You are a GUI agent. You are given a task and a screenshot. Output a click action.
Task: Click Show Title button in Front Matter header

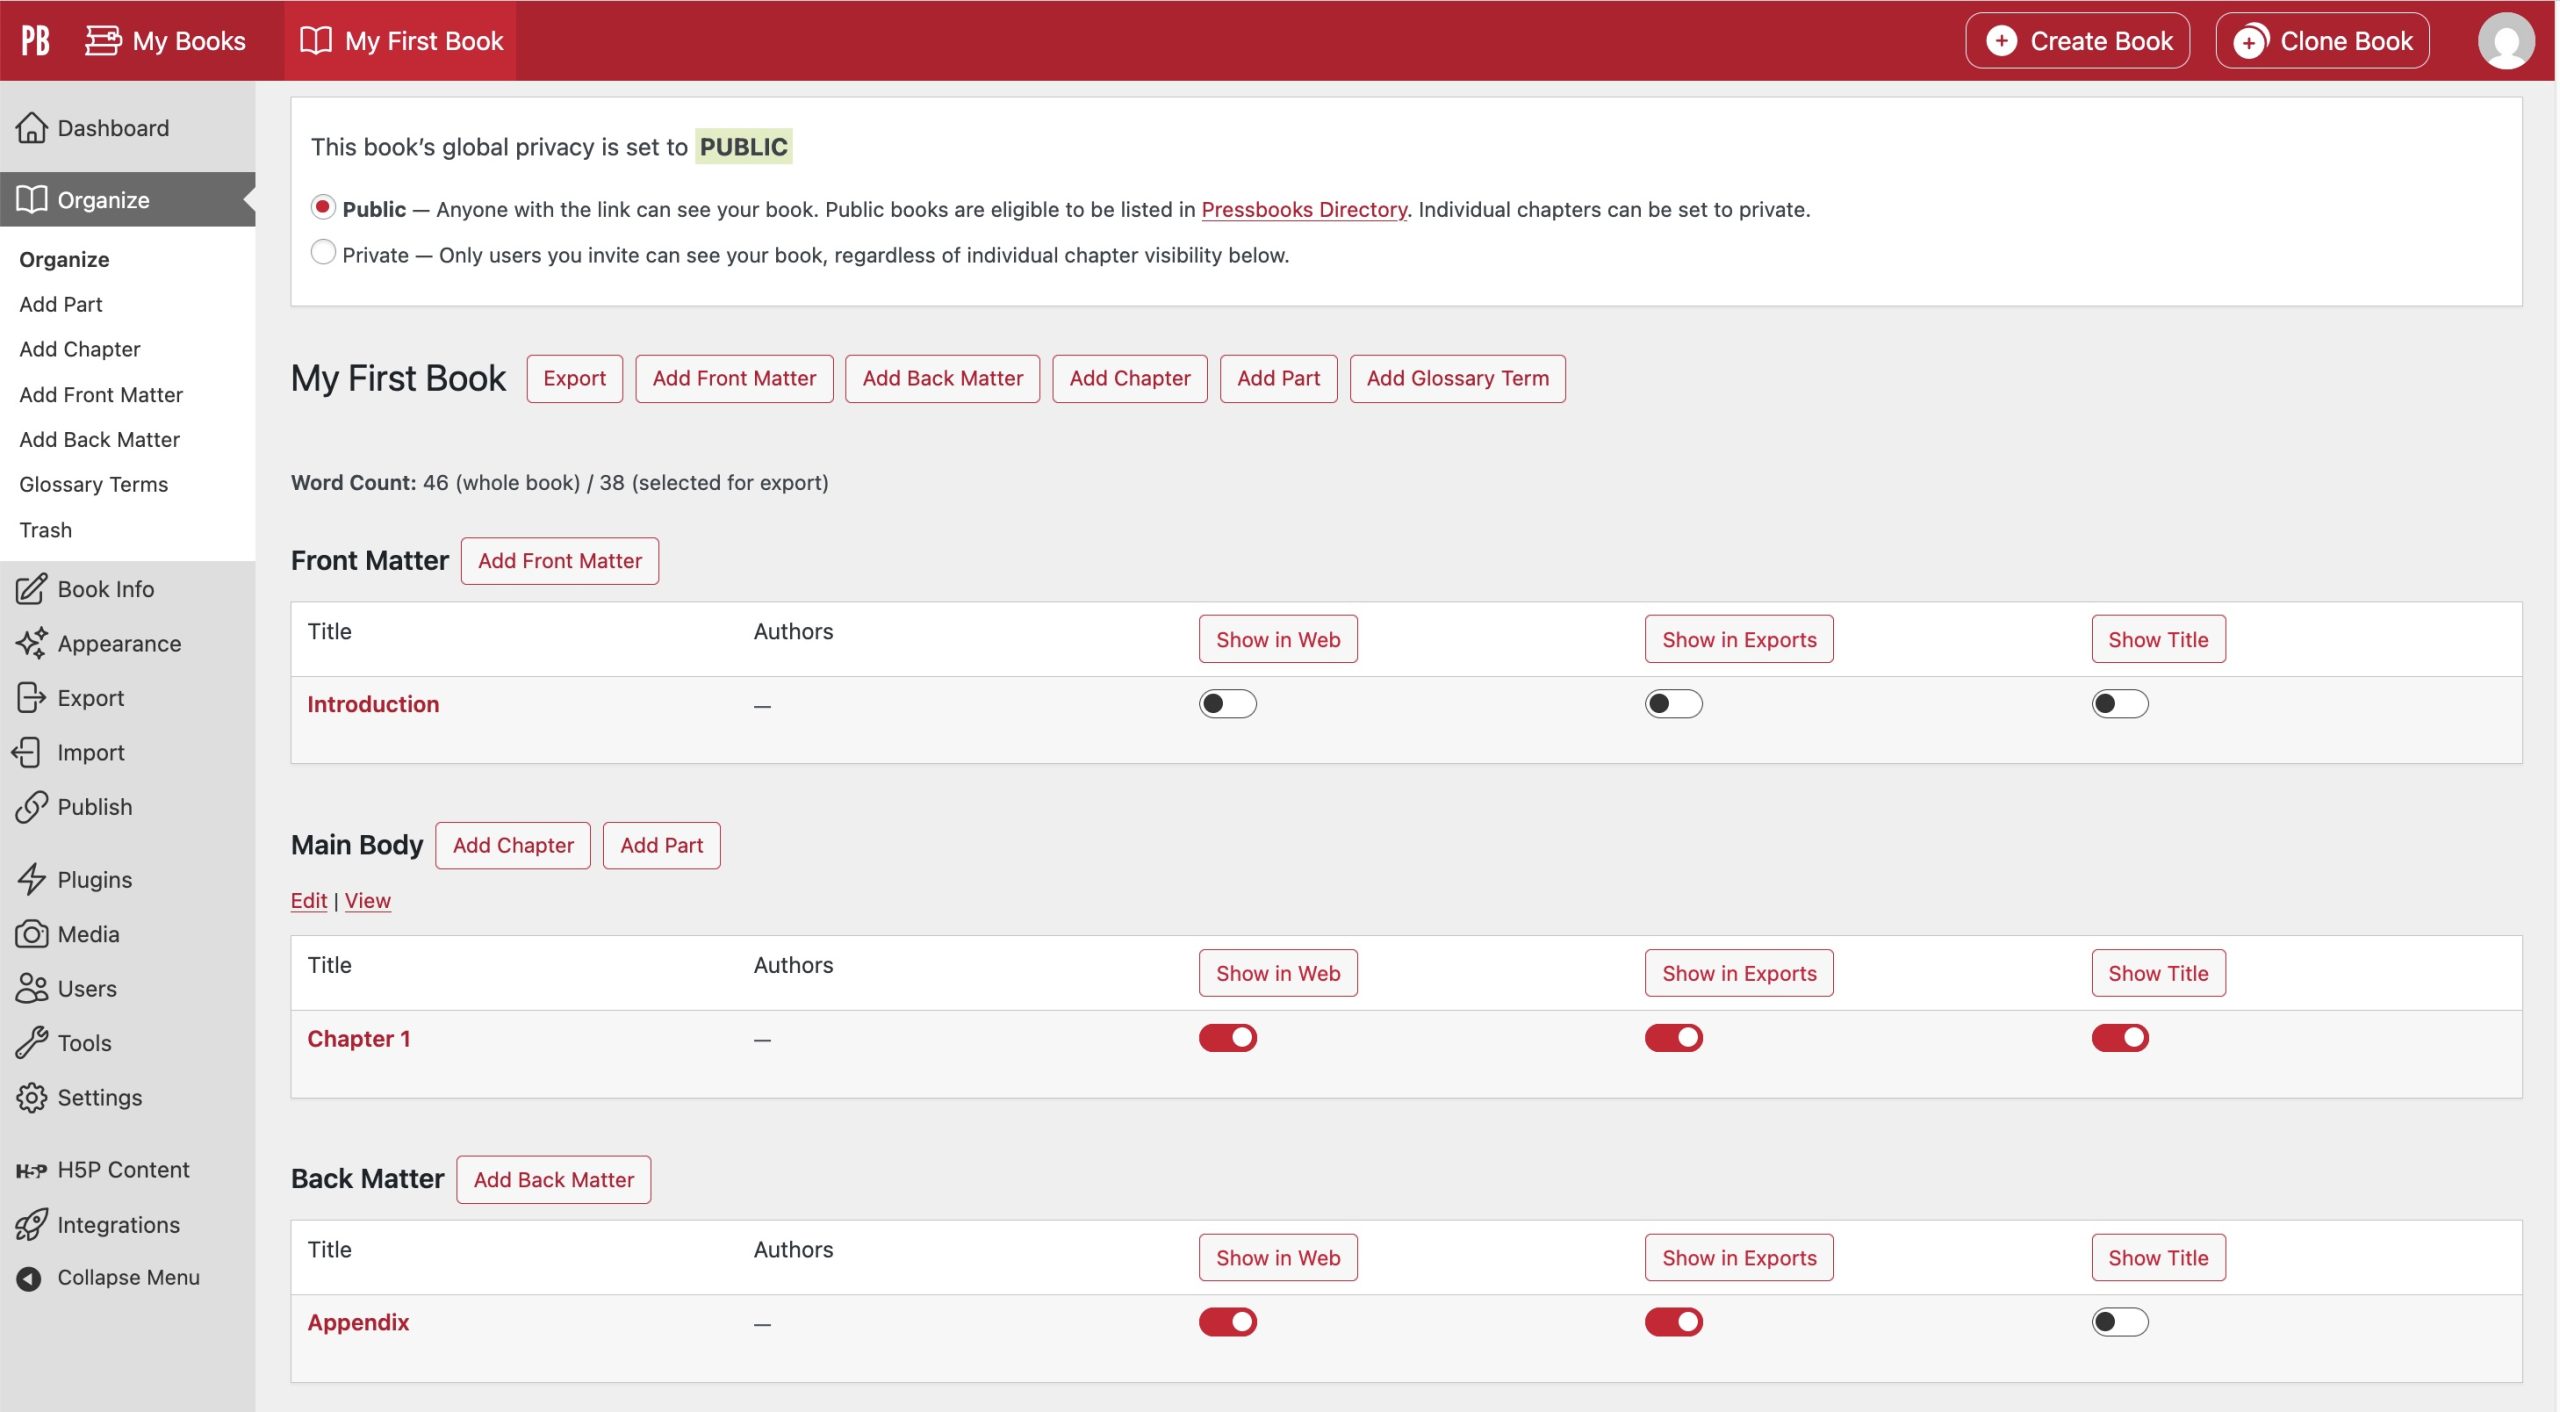pos(2158,639)
